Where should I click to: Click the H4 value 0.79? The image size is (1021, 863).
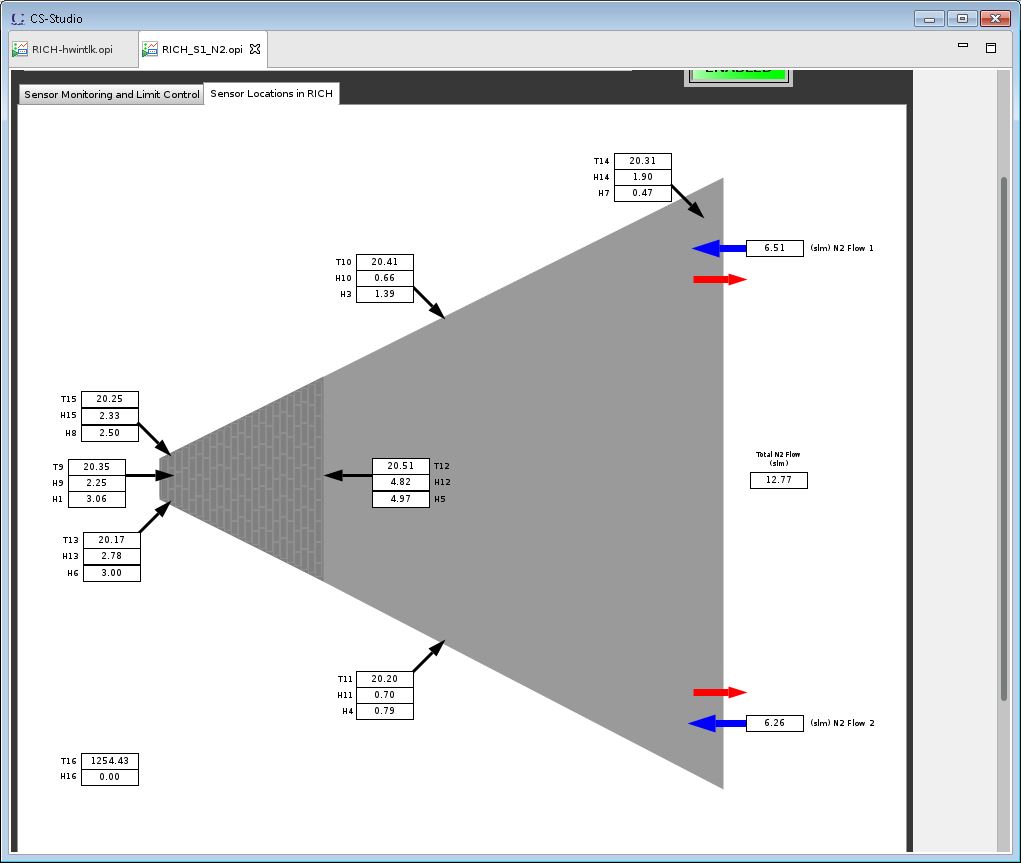coord(385,711)
